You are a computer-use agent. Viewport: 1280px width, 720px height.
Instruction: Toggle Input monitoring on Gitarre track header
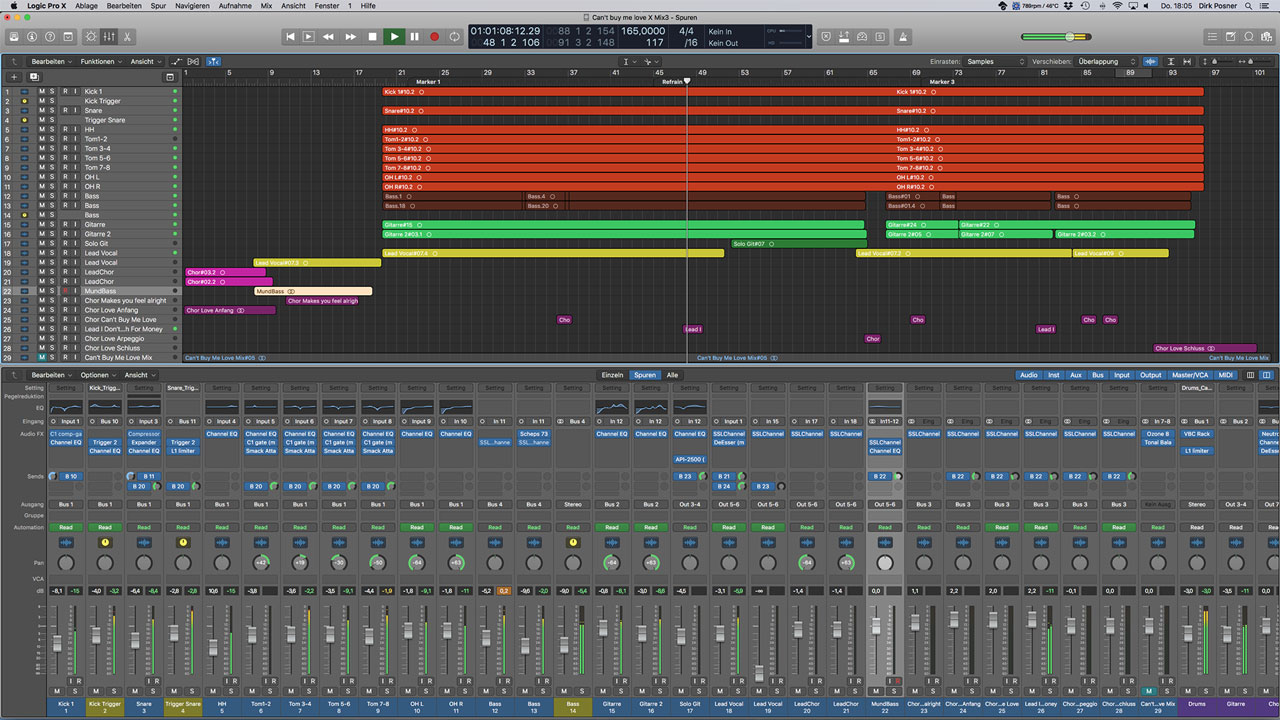point(74,225)
